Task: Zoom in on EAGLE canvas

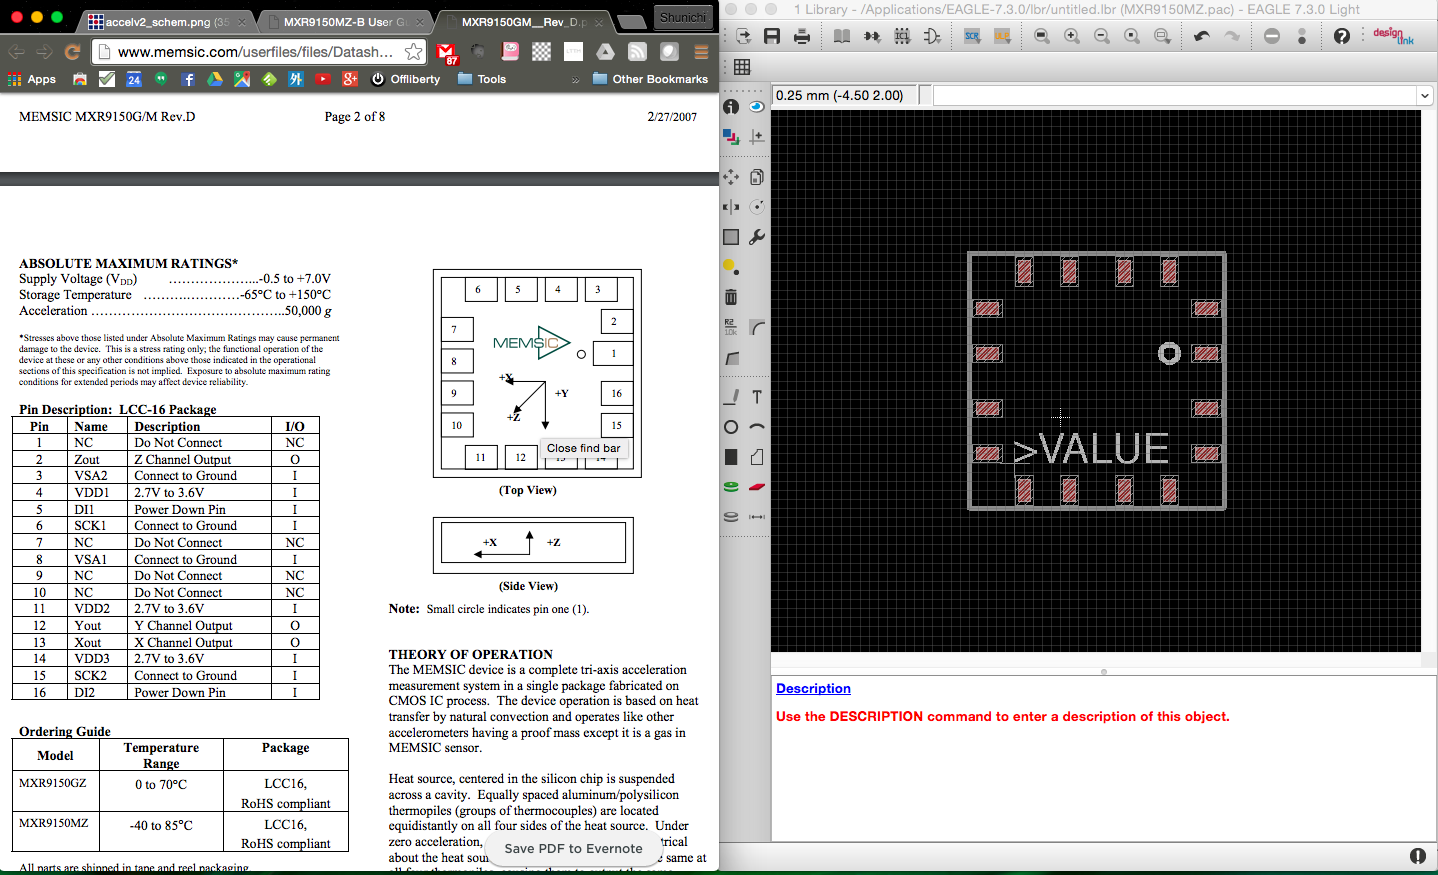Action: point(1072,36)
